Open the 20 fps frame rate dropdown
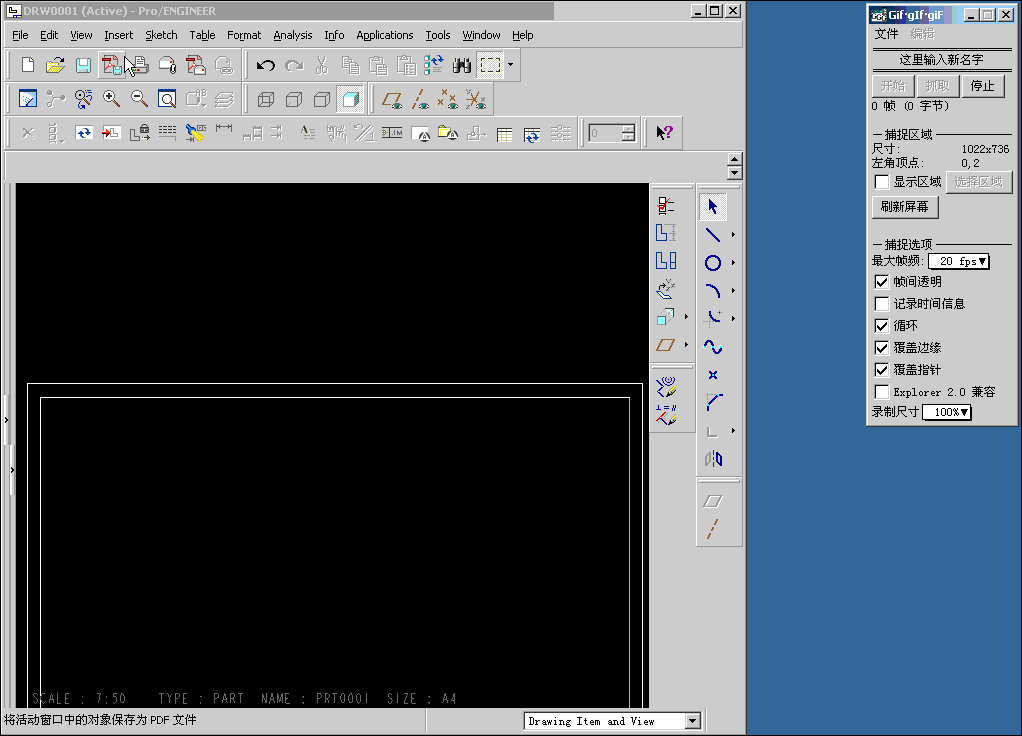This screenshot has width=1022, height=736. point(959,261)
